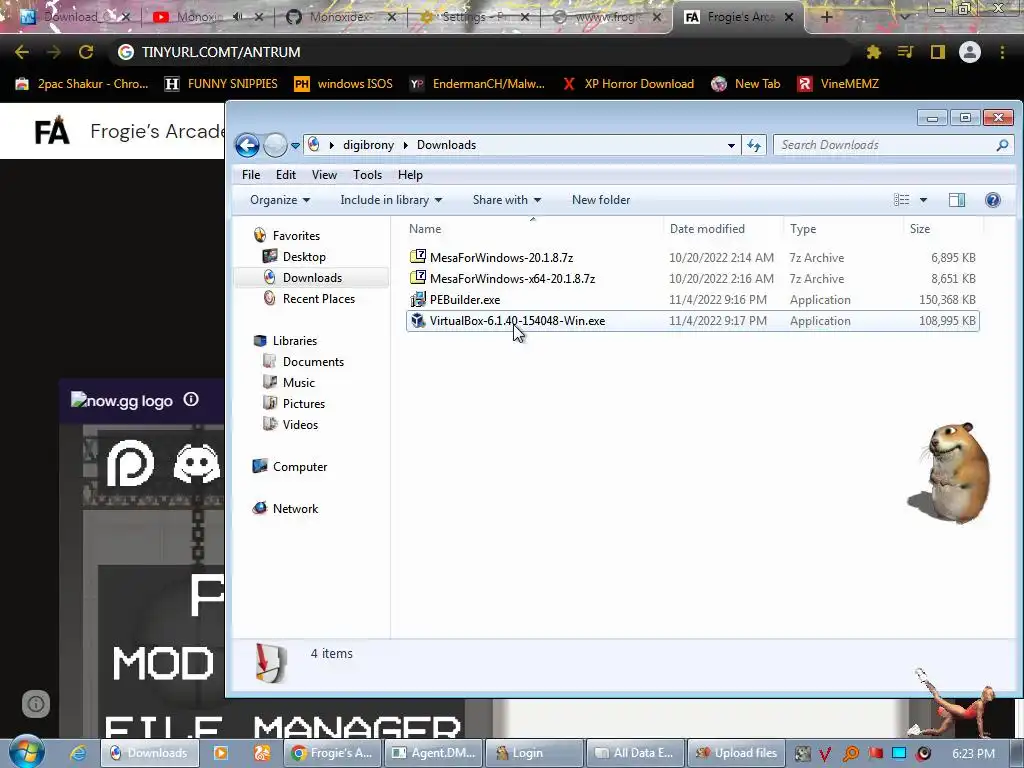This screenshot has height=768, width=1024.
Task: Open the Documents library
Action: (313, 362)
